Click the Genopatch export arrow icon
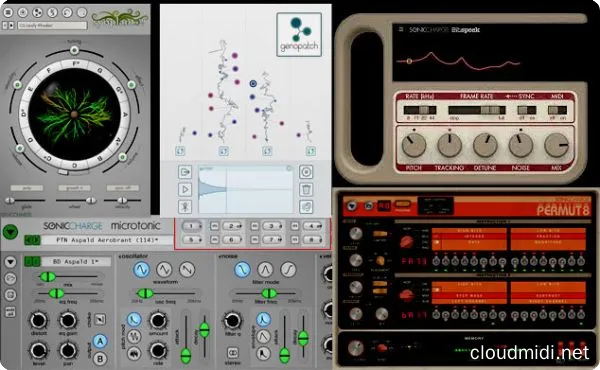600x370 pixels. [x=185, y=172]
